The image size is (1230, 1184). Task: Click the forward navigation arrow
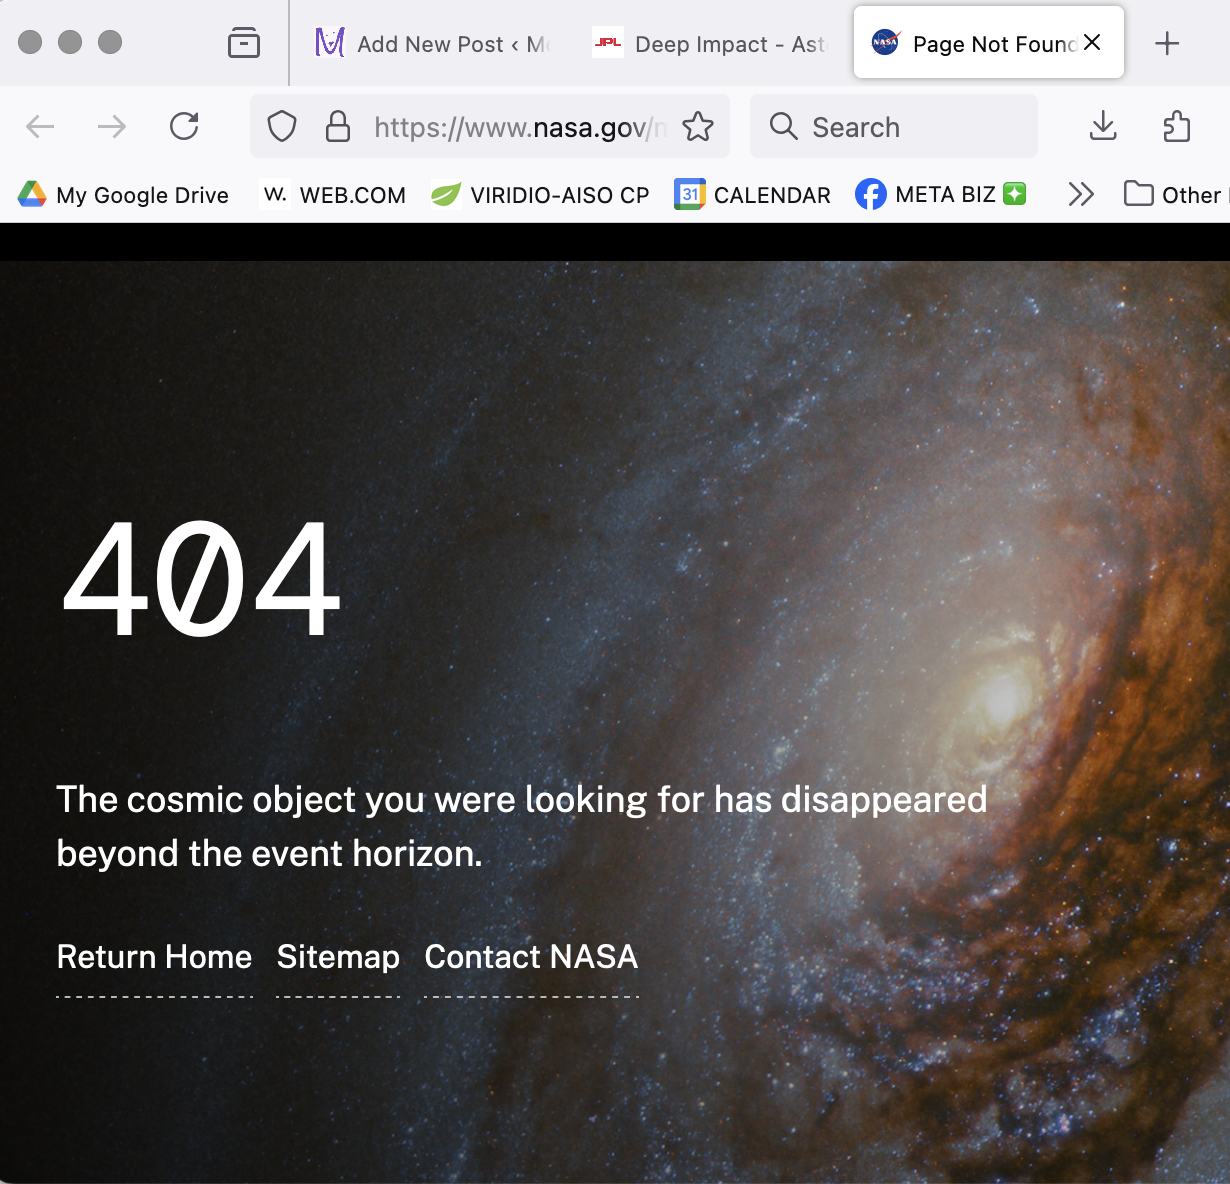point(112,126)
